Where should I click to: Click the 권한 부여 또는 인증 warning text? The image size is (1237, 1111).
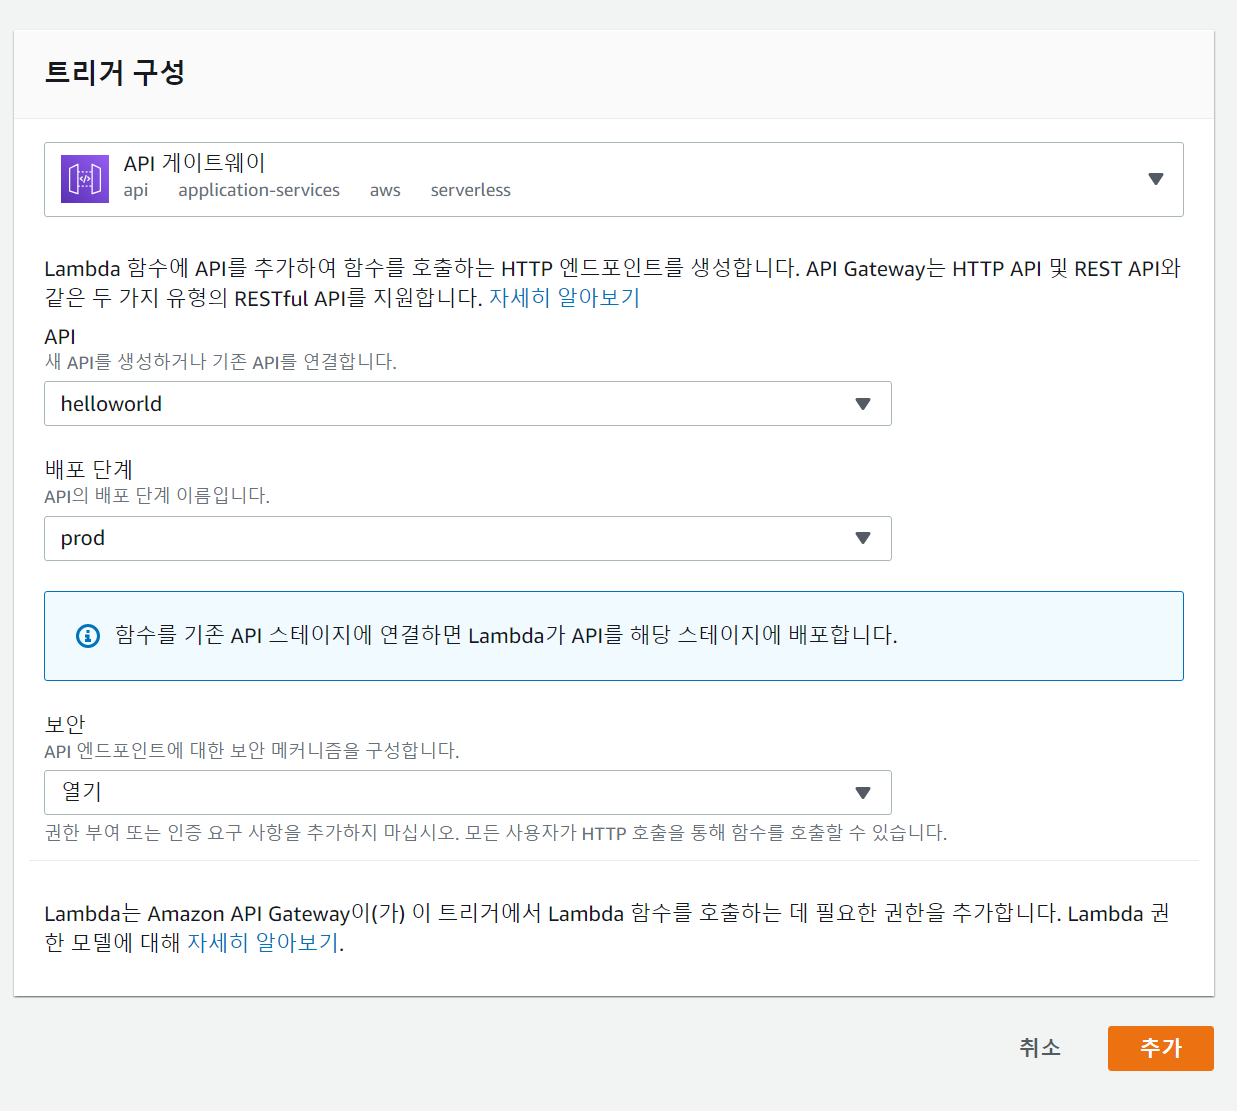coord(496,833)
